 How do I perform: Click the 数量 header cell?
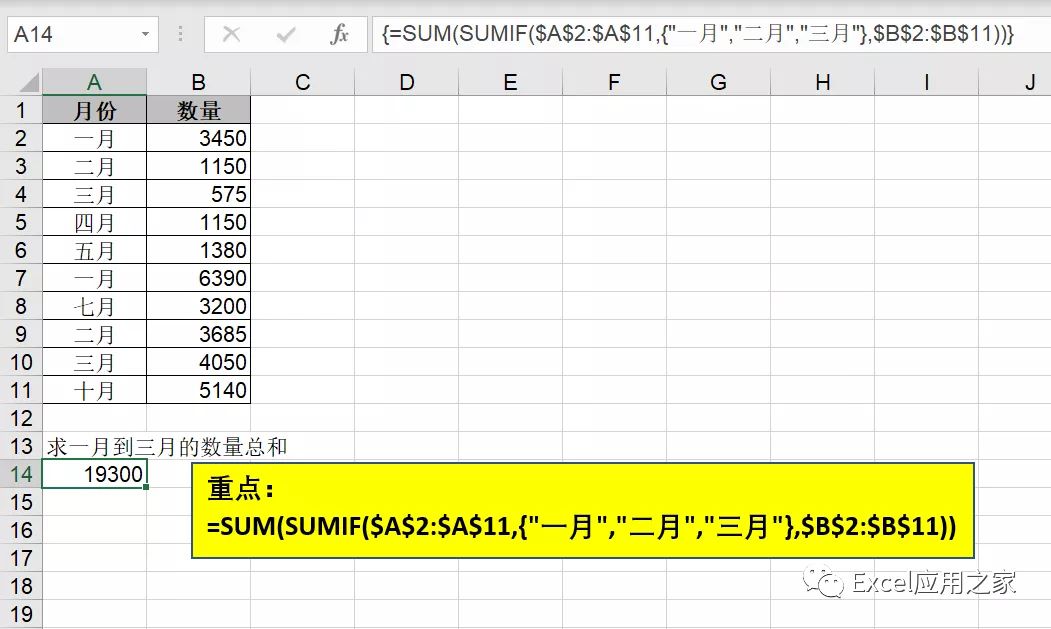tap(198, 110)
